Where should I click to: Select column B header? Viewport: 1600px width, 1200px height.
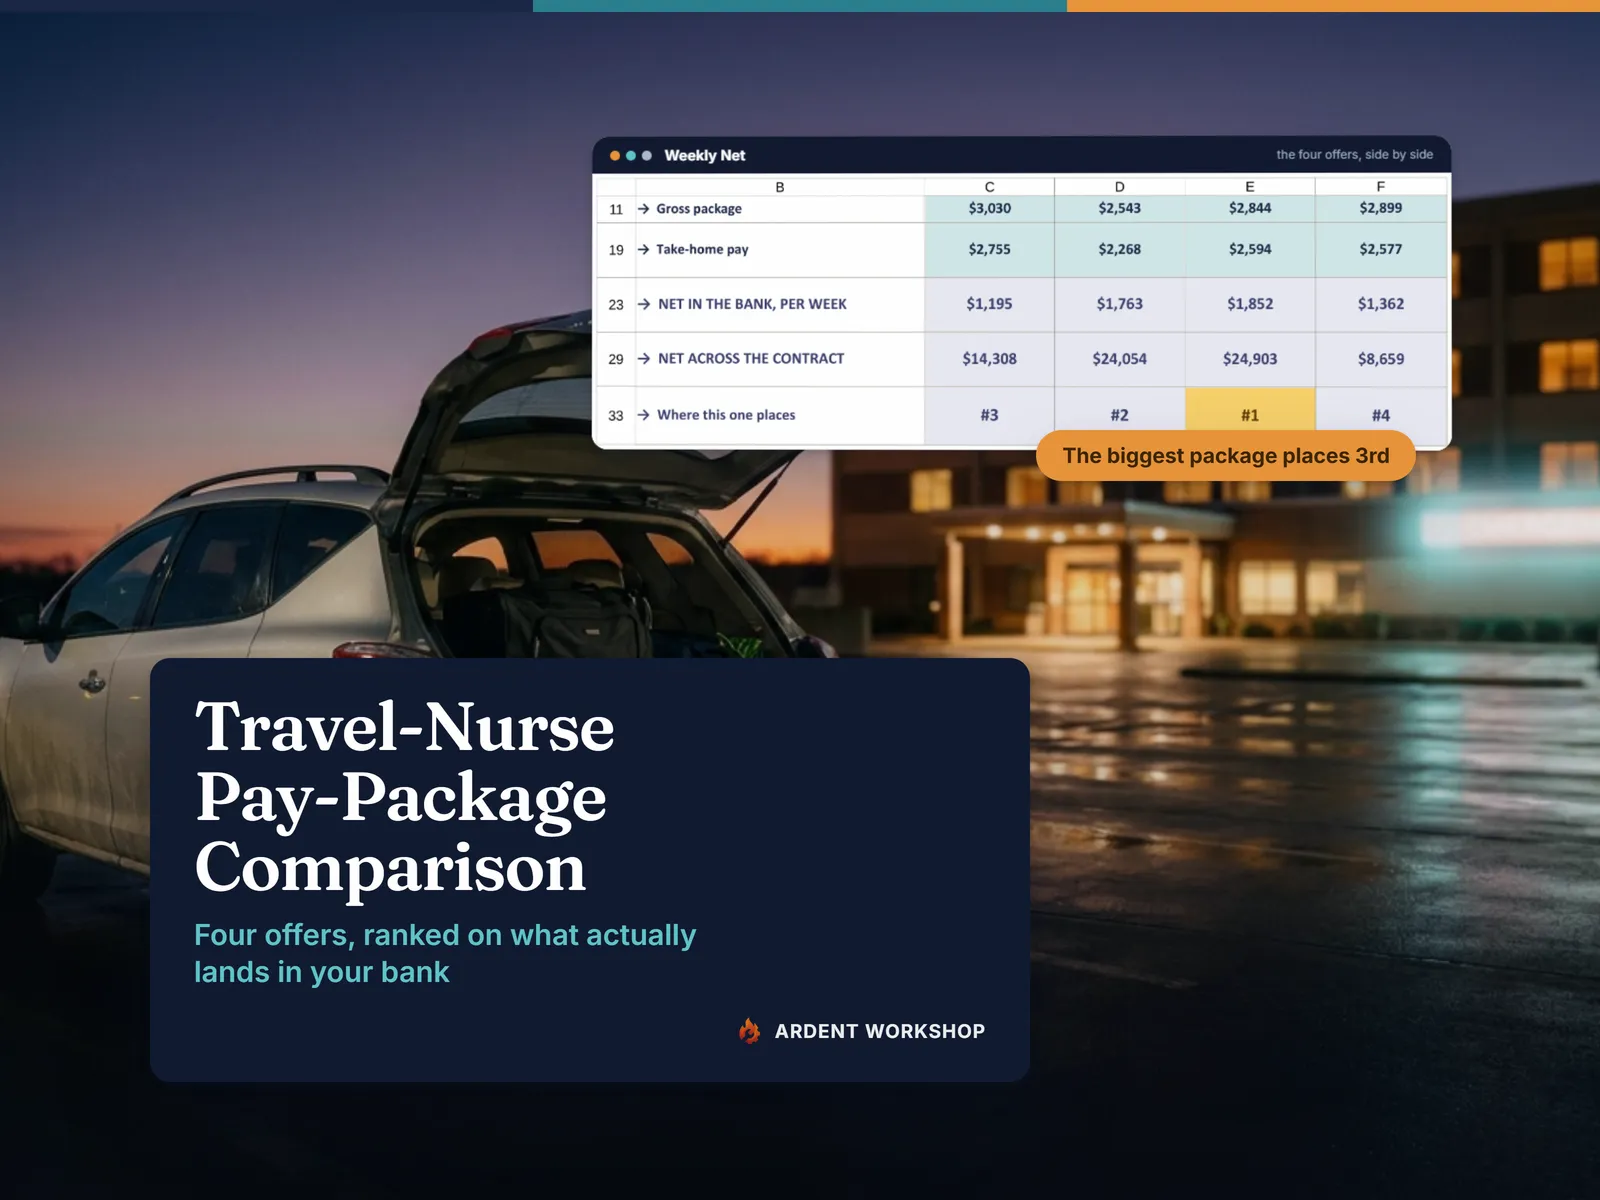(780, 187)
